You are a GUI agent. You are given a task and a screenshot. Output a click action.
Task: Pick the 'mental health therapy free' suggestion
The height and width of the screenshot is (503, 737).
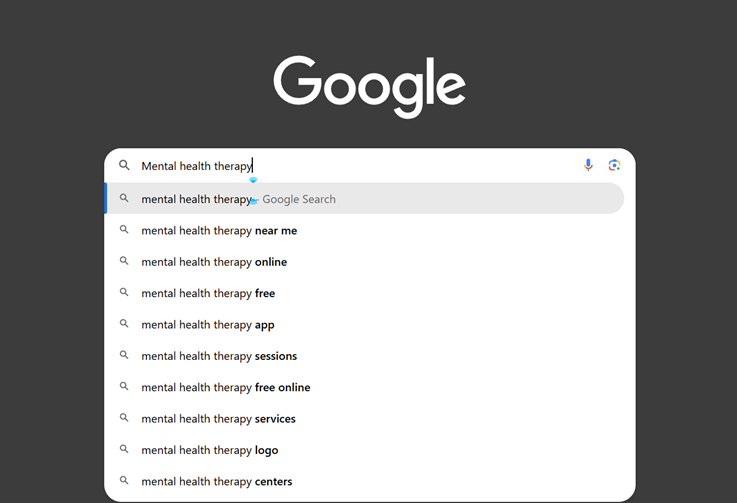[x=365, y=293]
